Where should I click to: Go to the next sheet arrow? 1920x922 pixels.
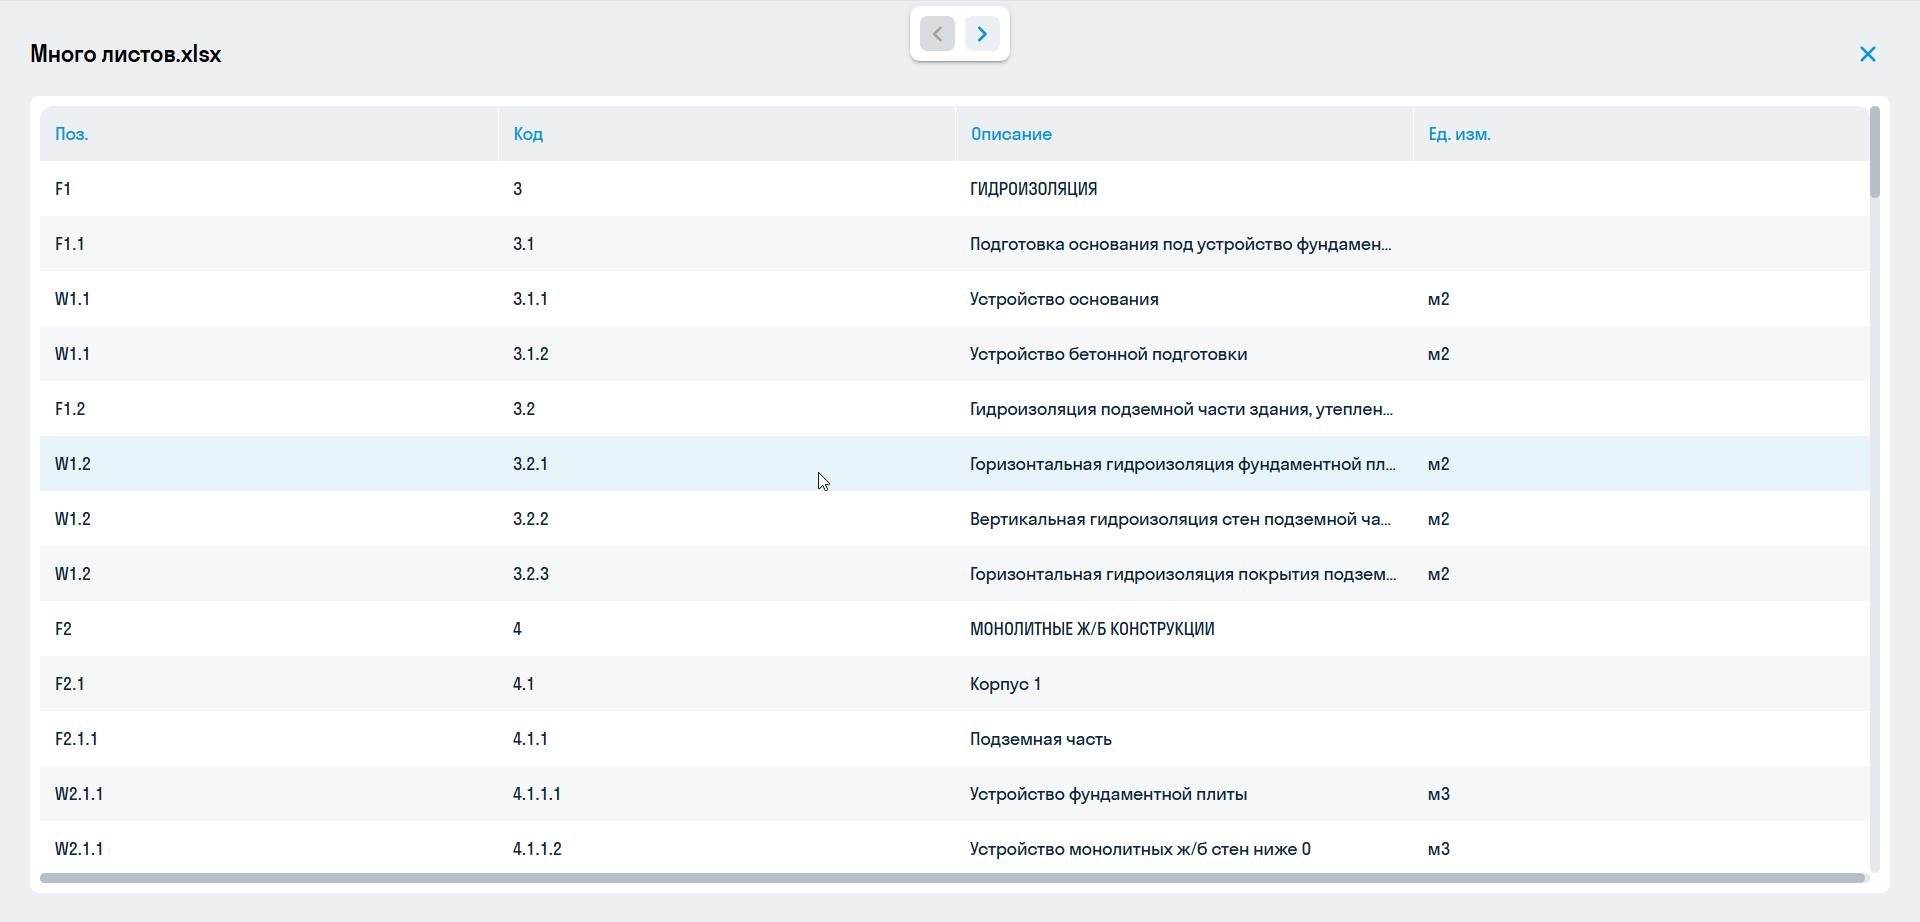[982, 34]
